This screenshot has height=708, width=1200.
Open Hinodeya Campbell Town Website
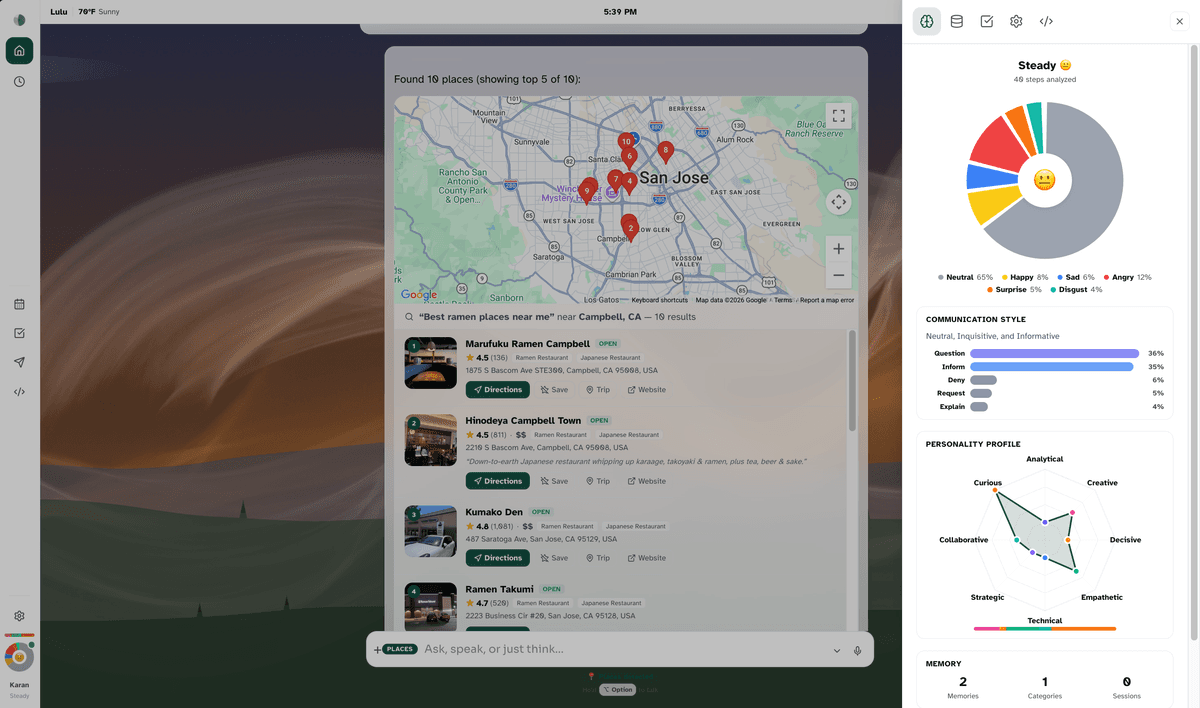point(647,481)
